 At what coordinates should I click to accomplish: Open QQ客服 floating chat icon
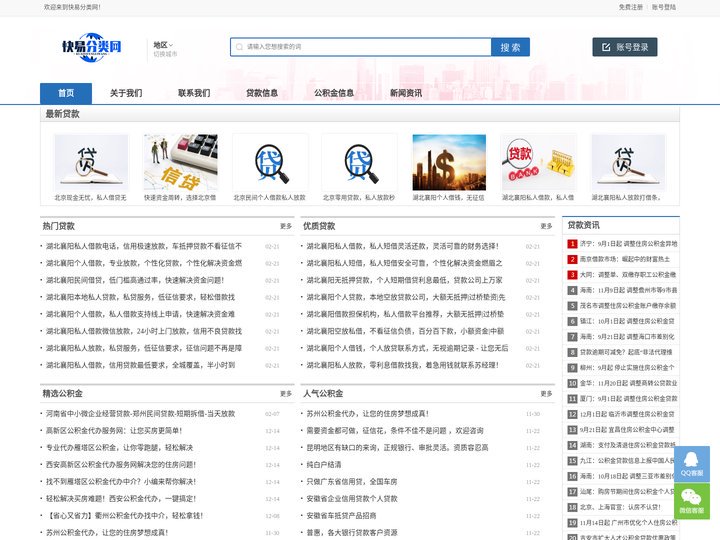pyautogui.click(x=692, y=464)
